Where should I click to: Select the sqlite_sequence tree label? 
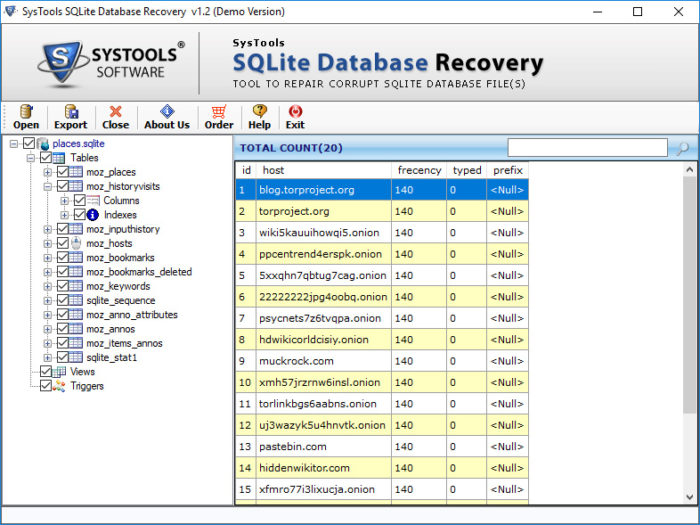click(121, 300)
